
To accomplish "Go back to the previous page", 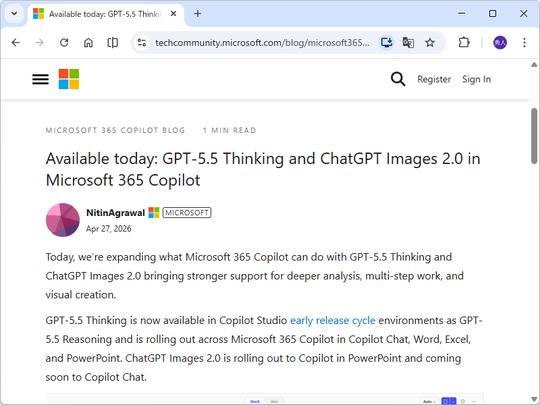I will point(15,43).
